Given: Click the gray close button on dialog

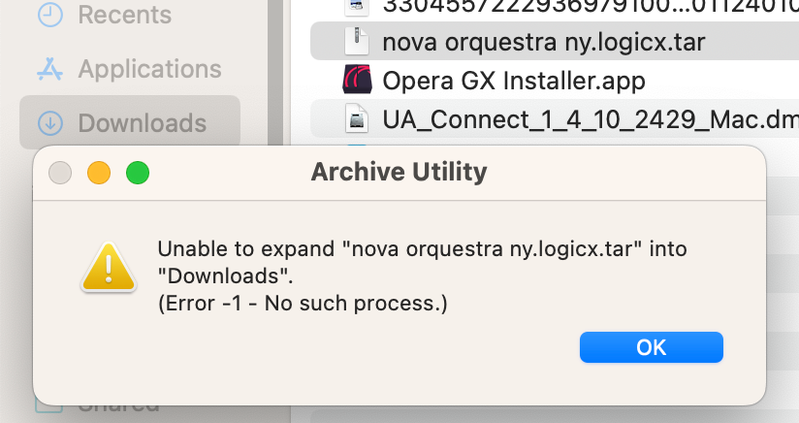Looking at the screenshot, I should click(x=60, y=172).
